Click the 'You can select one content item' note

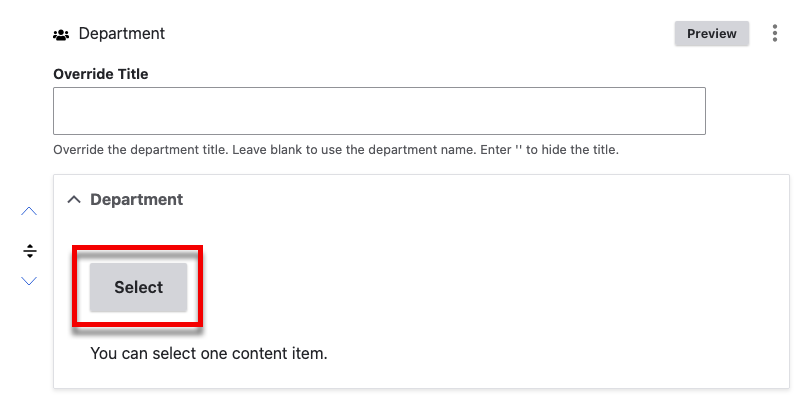(x=209, y=354)
